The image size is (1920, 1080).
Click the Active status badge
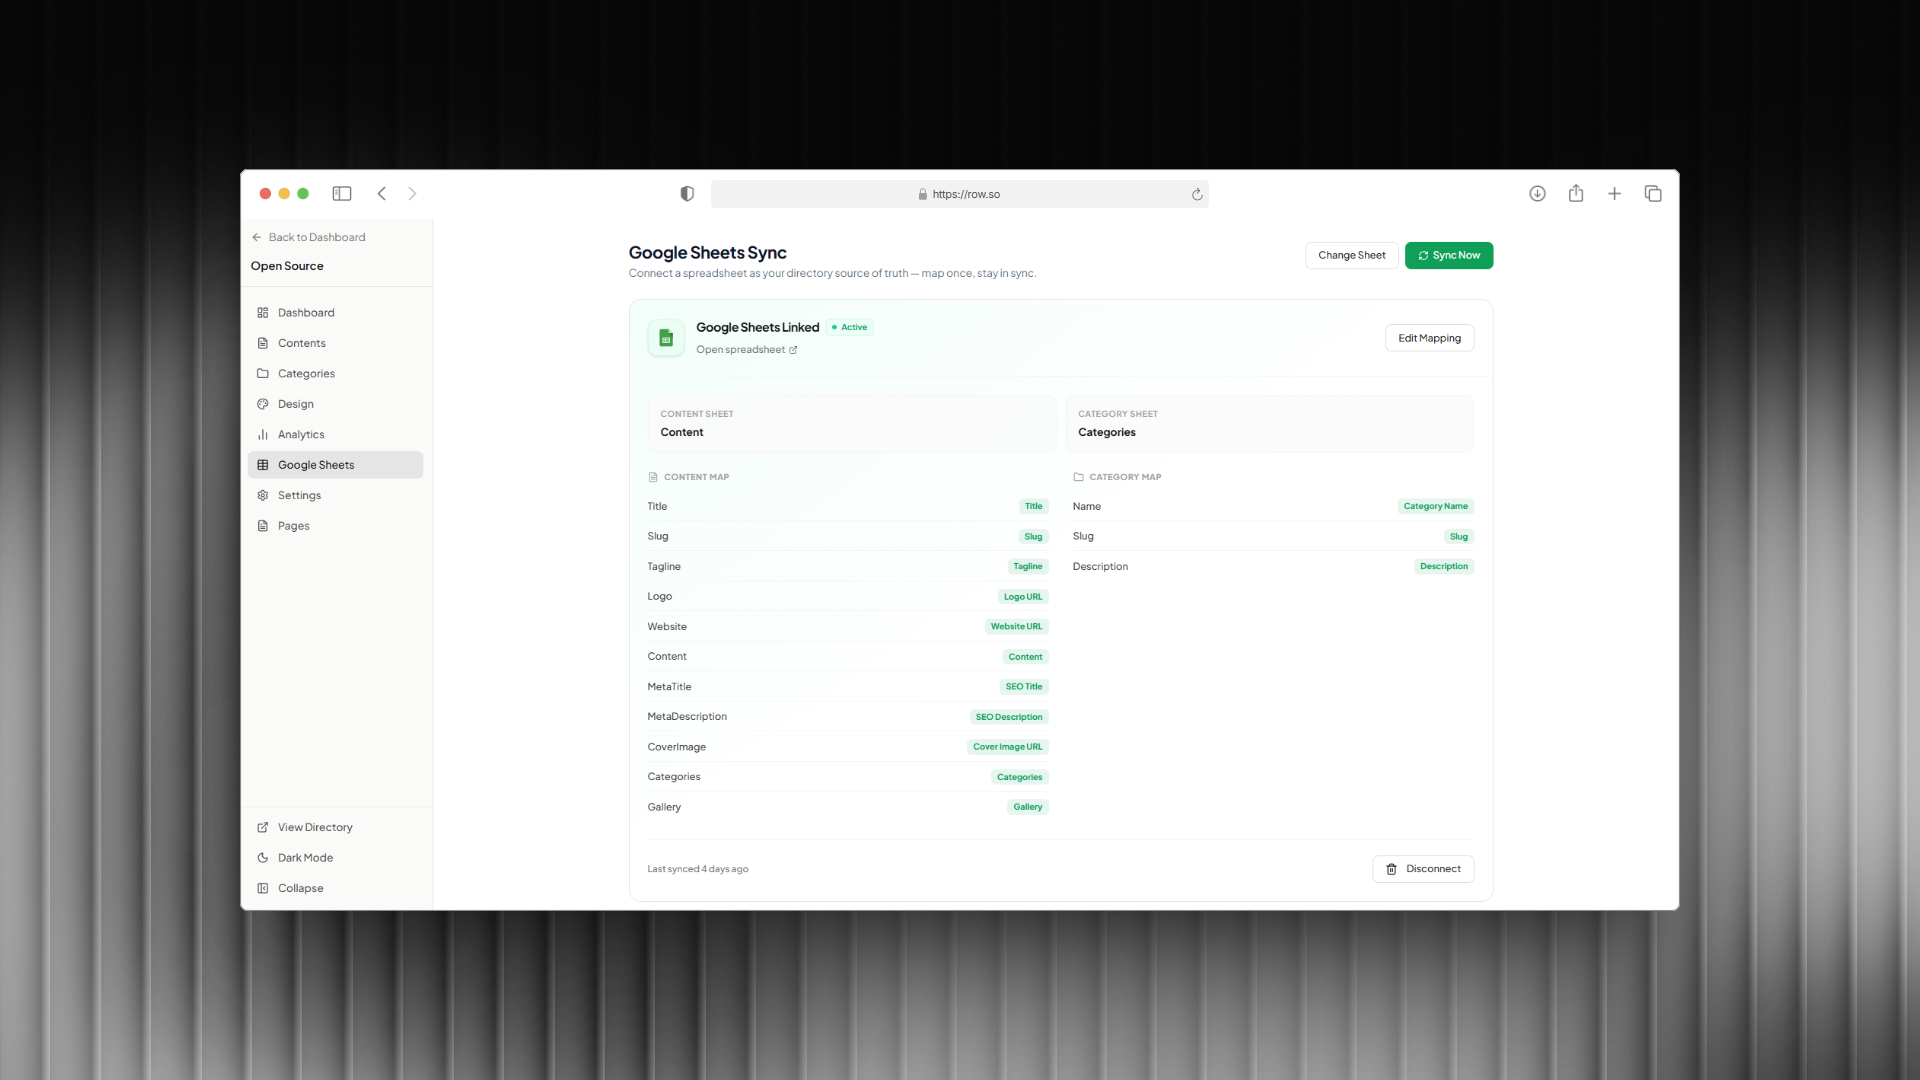850,327
